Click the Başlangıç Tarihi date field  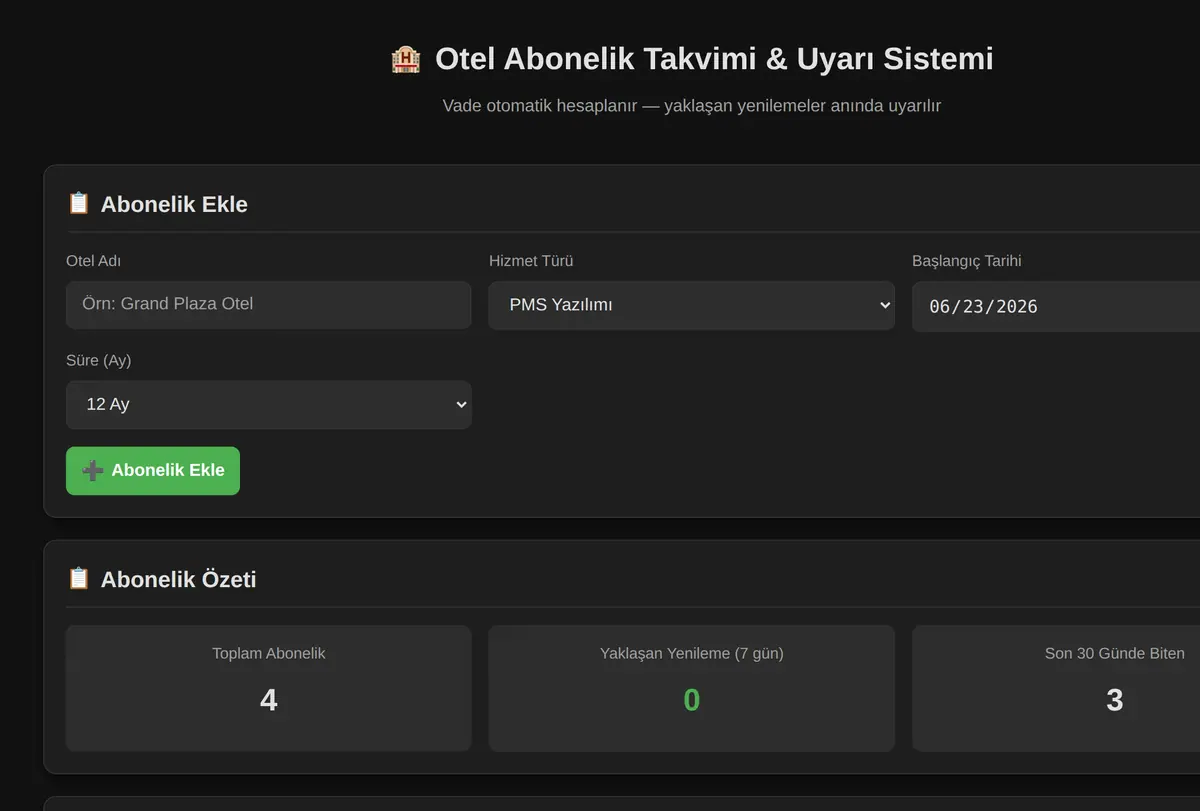pyautogui.click(x=1056, y=306)
